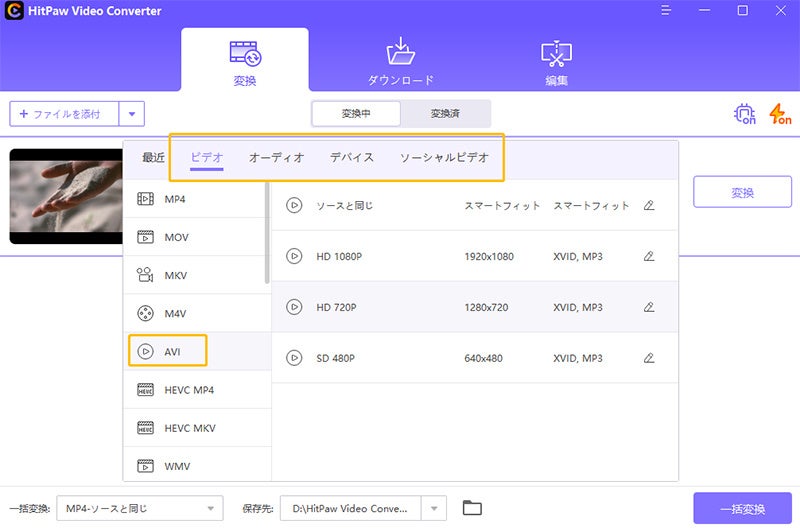Image resolution: width=800 pixels, height=528 pixels.
Task: Open the output folder icon
Action: (472, 508)
